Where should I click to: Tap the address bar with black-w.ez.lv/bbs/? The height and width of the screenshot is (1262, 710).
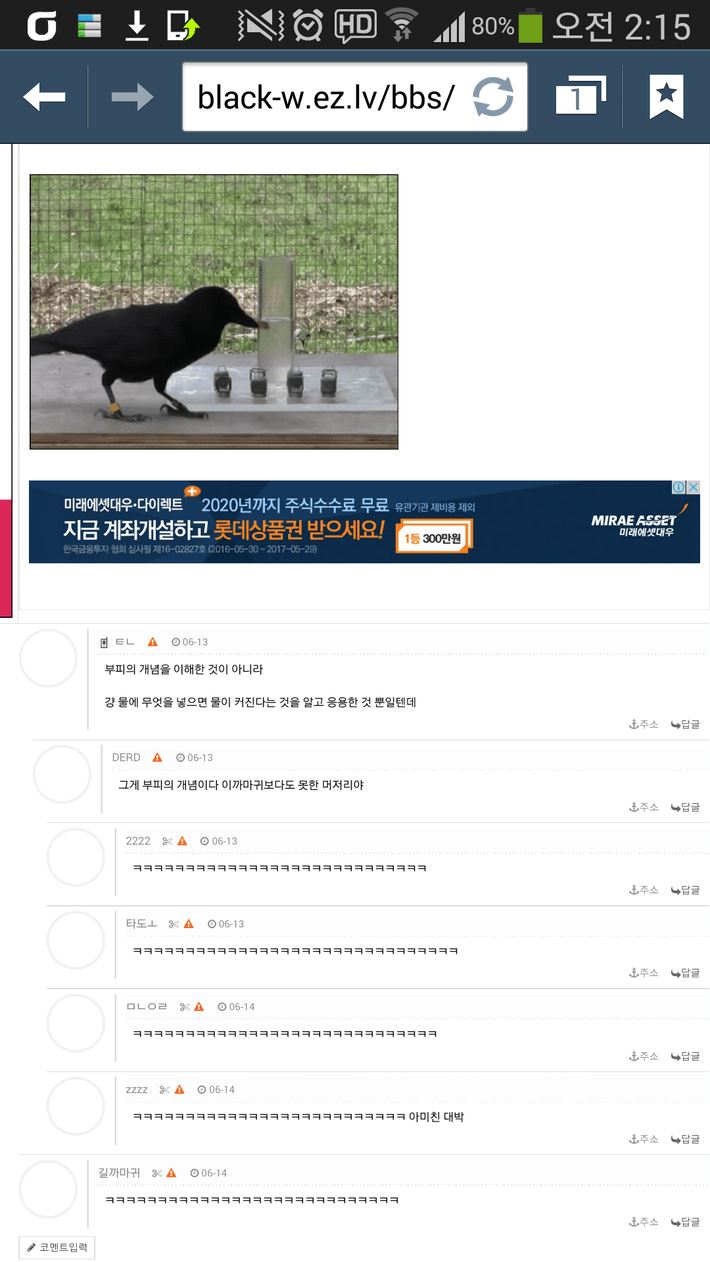[355, 97]
